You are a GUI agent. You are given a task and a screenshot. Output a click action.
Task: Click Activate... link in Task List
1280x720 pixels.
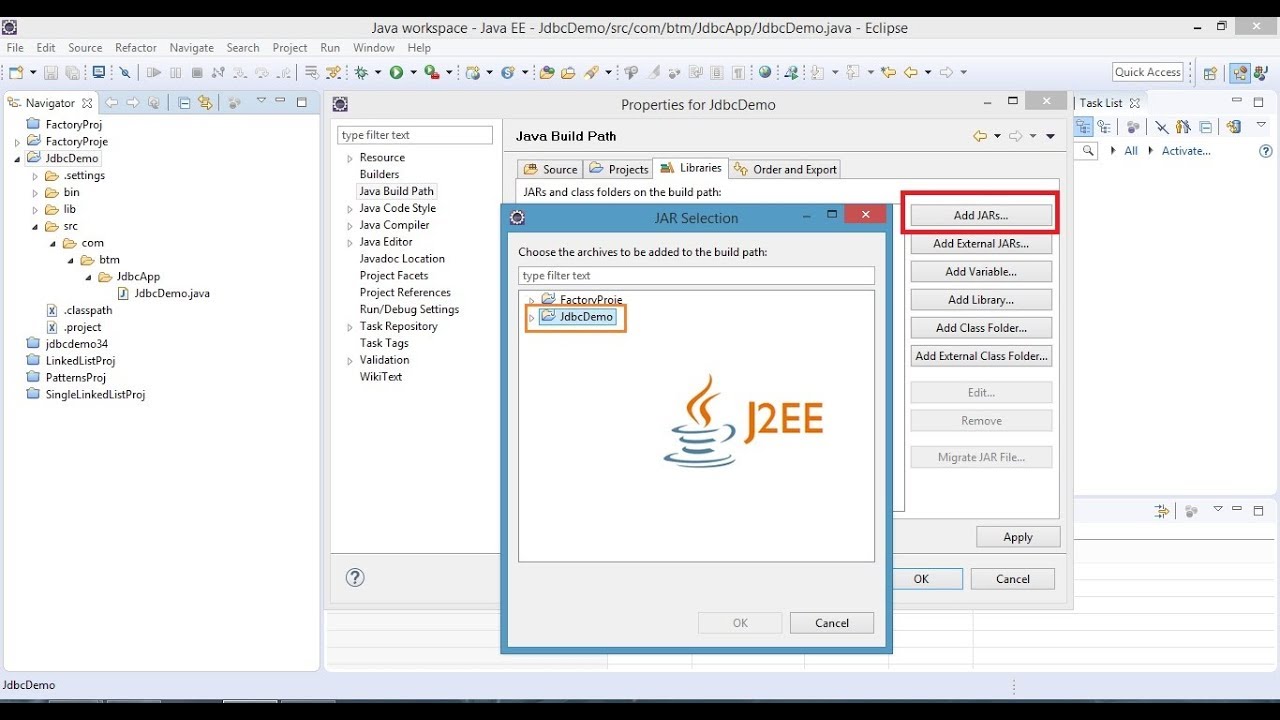1186,151
